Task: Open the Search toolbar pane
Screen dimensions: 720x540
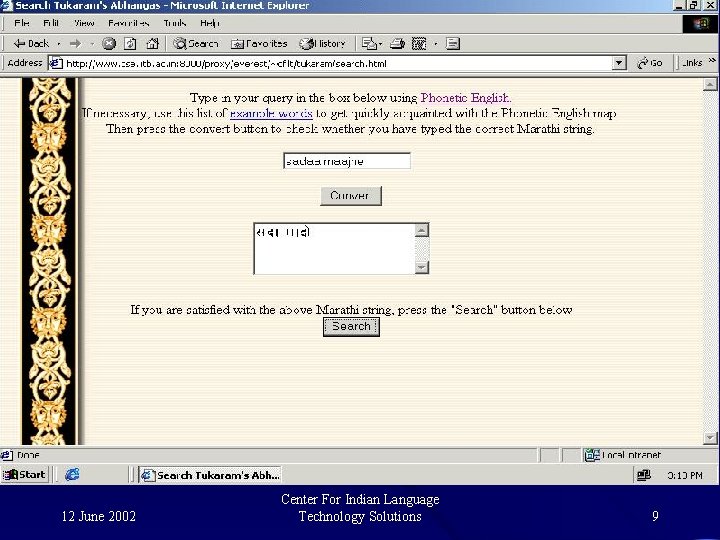Action: click(x=196, y=44)
